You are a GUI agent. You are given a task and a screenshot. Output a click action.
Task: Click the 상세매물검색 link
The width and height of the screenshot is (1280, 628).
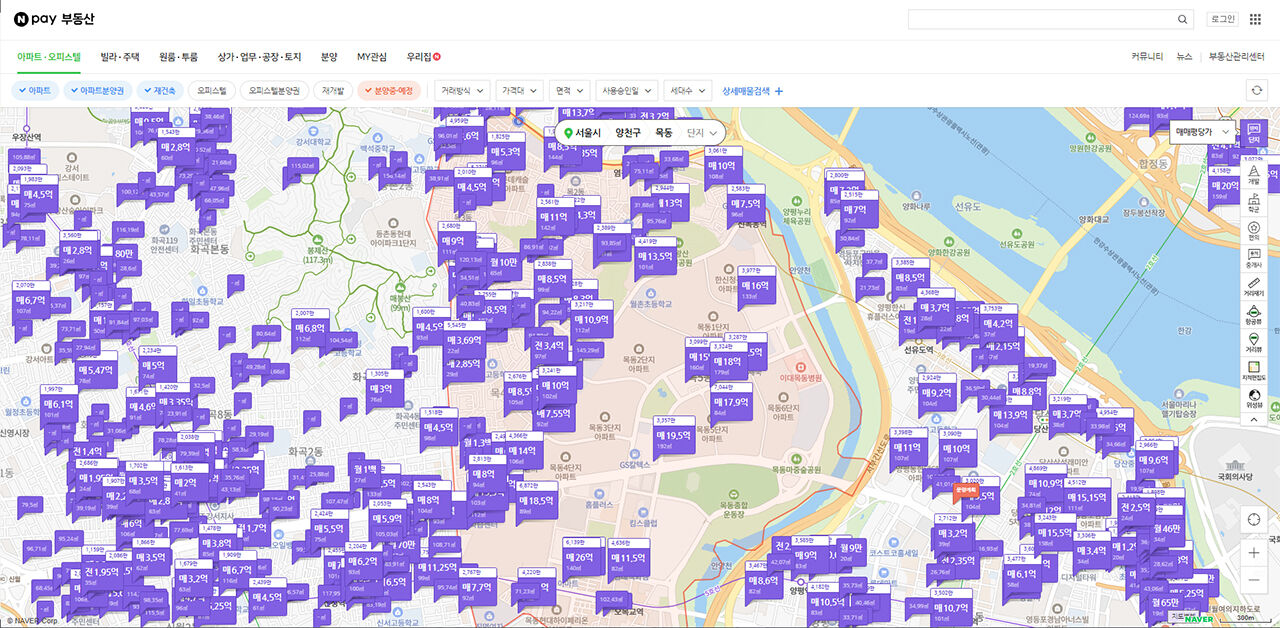746,91
